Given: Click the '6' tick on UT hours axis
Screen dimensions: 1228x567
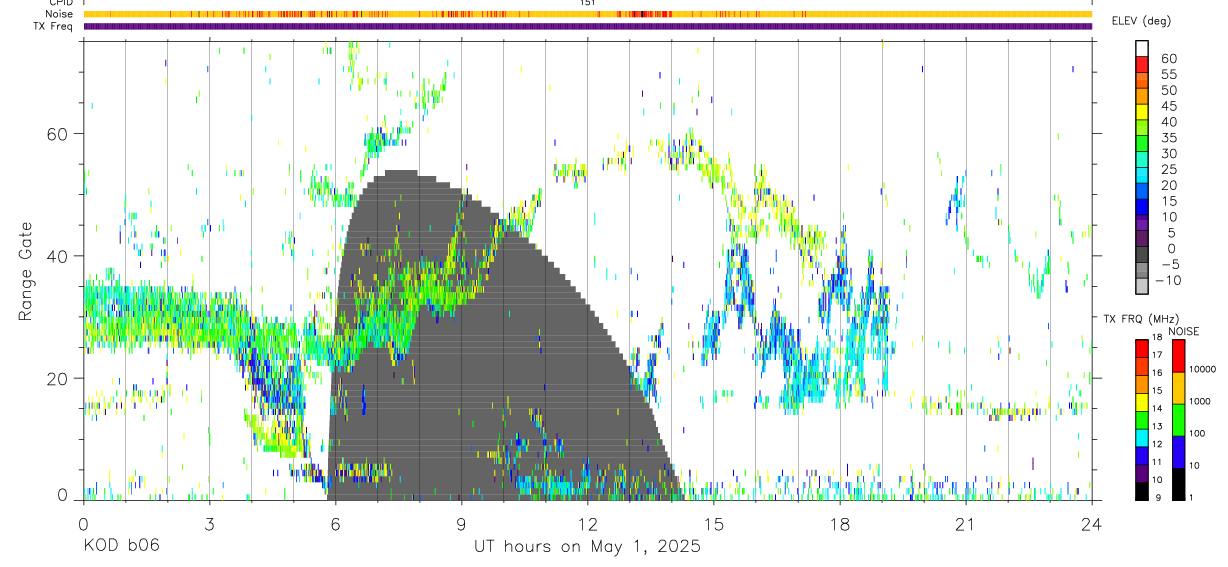Looking at the screenshot, I should click(335, 523).
